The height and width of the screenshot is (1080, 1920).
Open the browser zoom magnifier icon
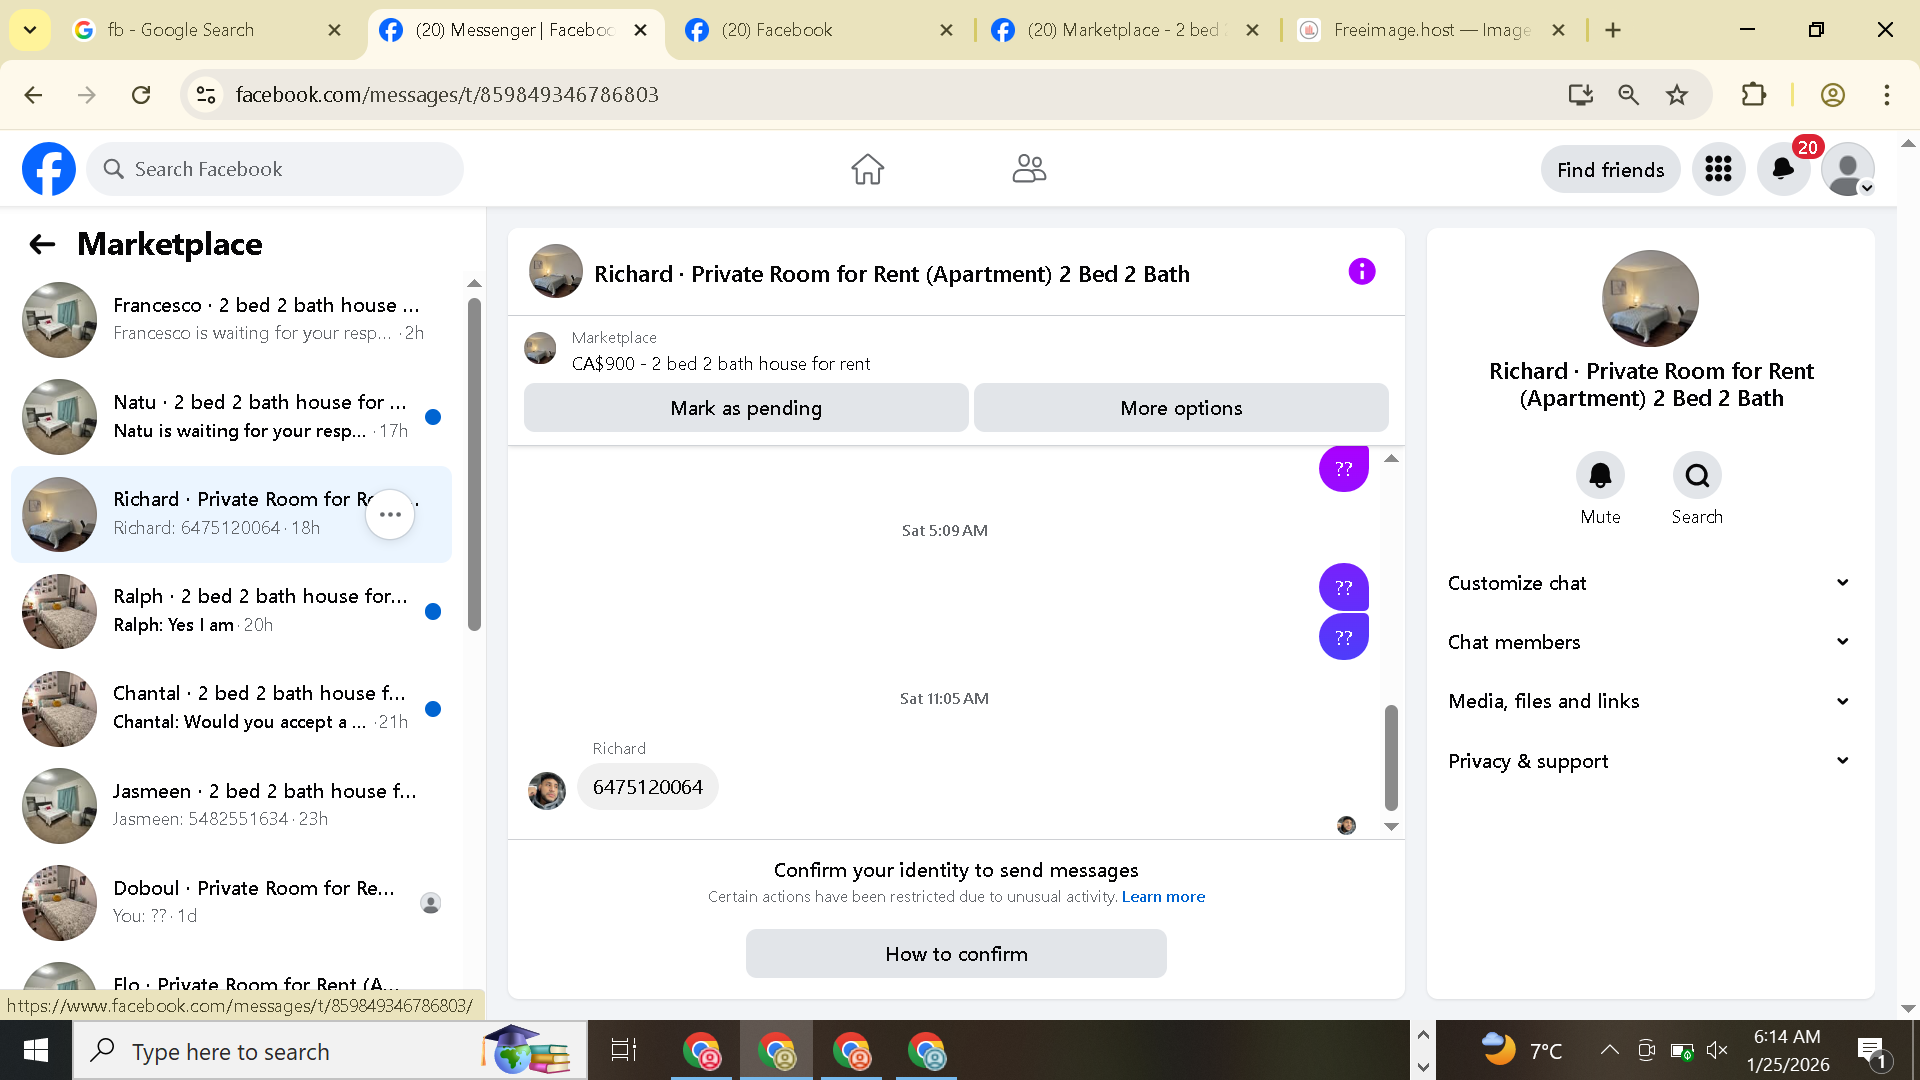(1629, 95)
